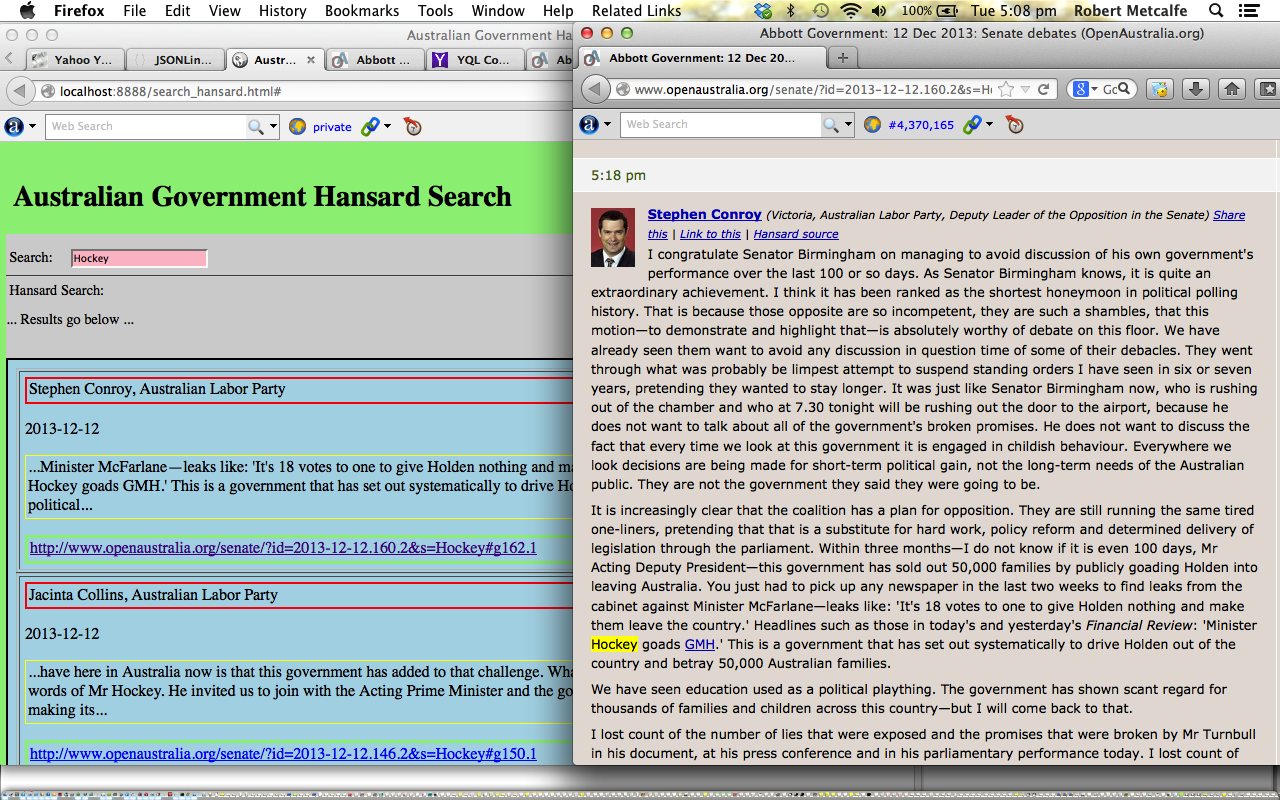Open the 2013-12-12.160.2 Hansard result link
Viewport: 1280px width, 800px height.
coord(283,548)
